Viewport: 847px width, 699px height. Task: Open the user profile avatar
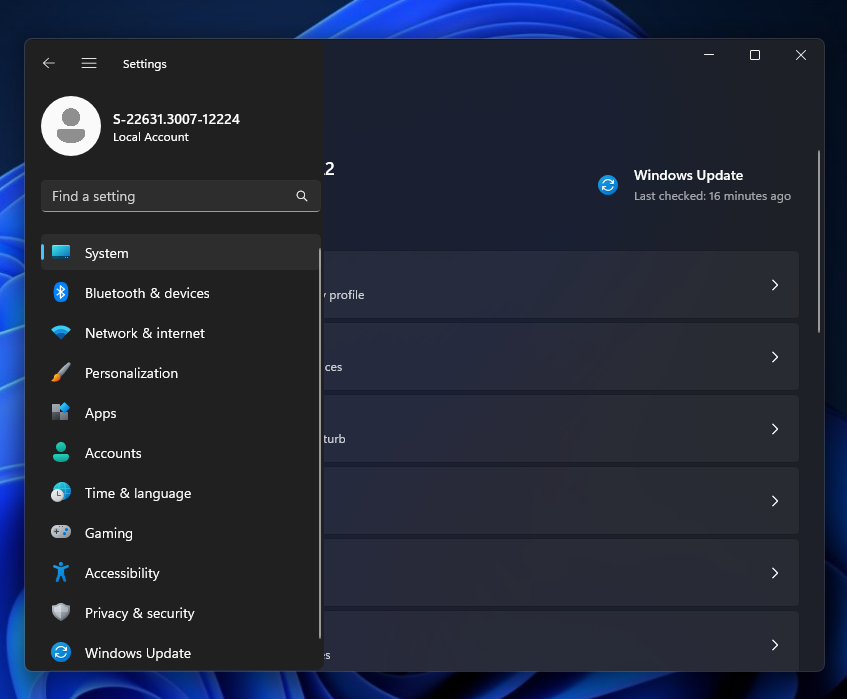click(x=71, y=126)
